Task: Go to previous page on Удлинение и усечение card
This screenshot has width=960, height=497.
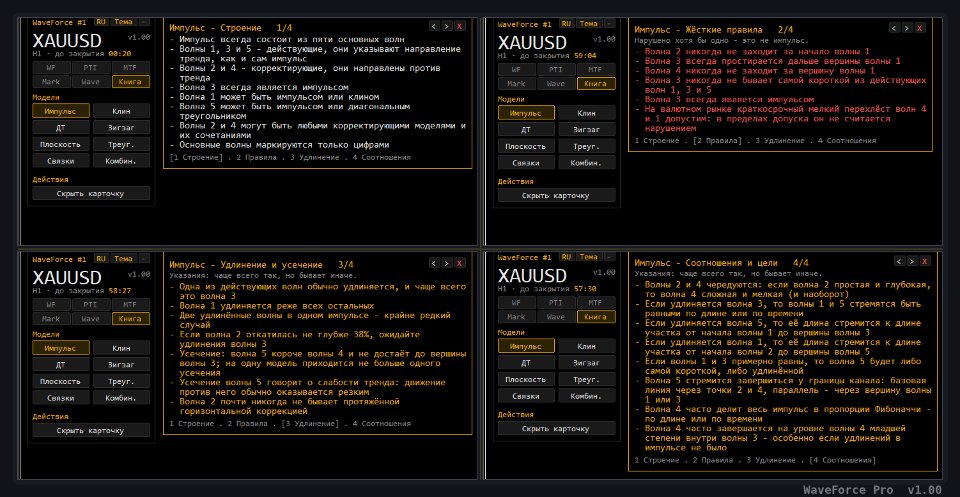Action: [x=435, y=263]
